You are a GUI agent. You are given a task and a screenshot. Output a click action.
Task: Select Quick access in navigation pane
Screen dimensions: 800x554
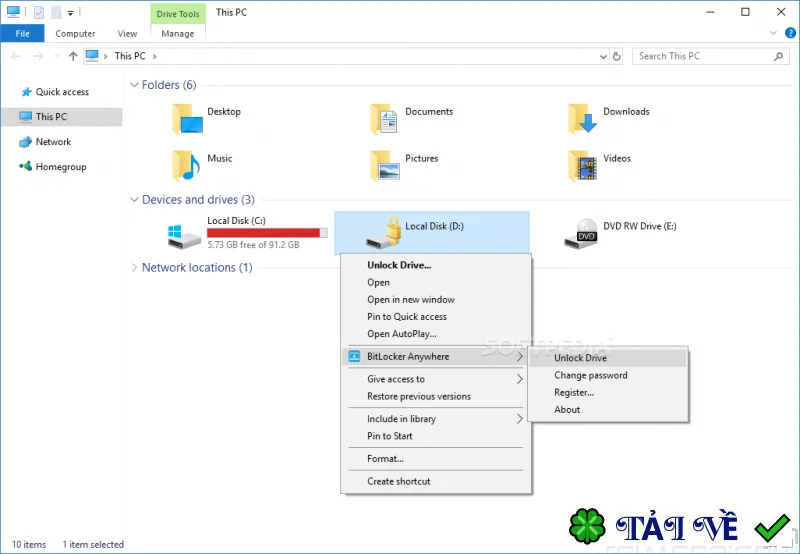tap(62, 92)
